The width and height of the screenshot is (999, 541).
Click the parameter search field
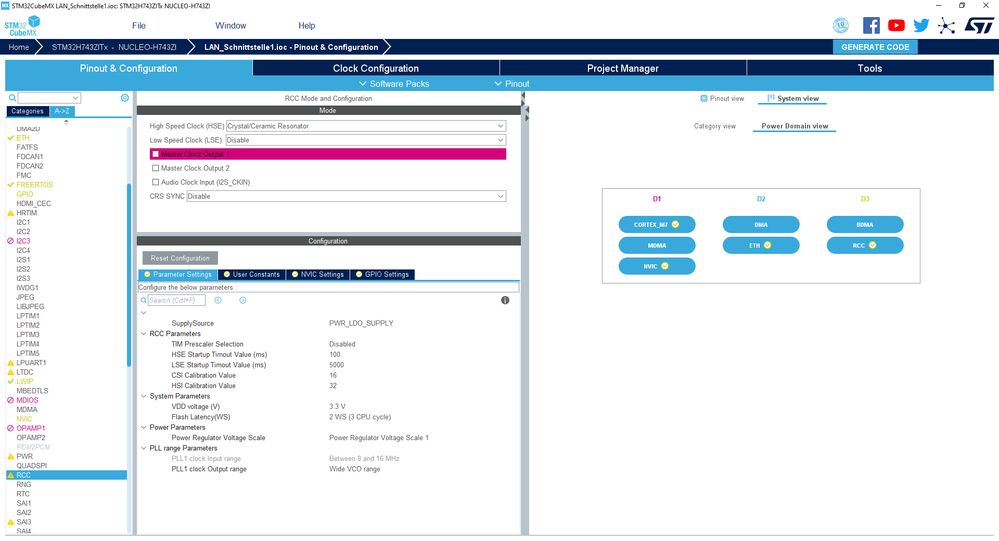(x=176, y=300)
